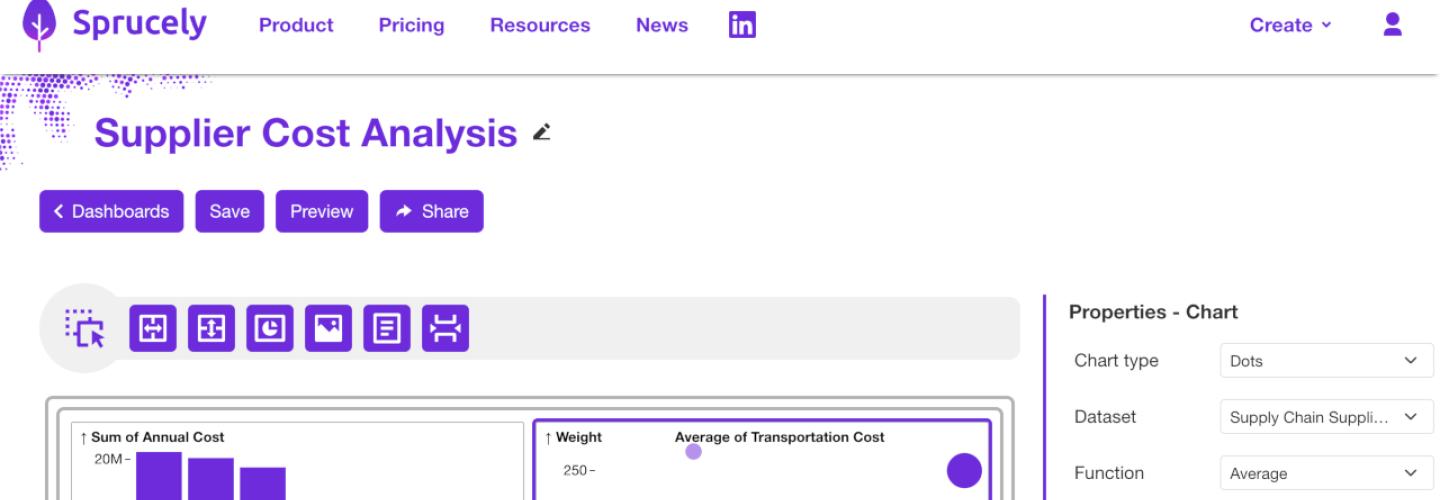This screenshot has width=1440, height=500.
Task: Expand the Create menu
Action: (1290, 25)
